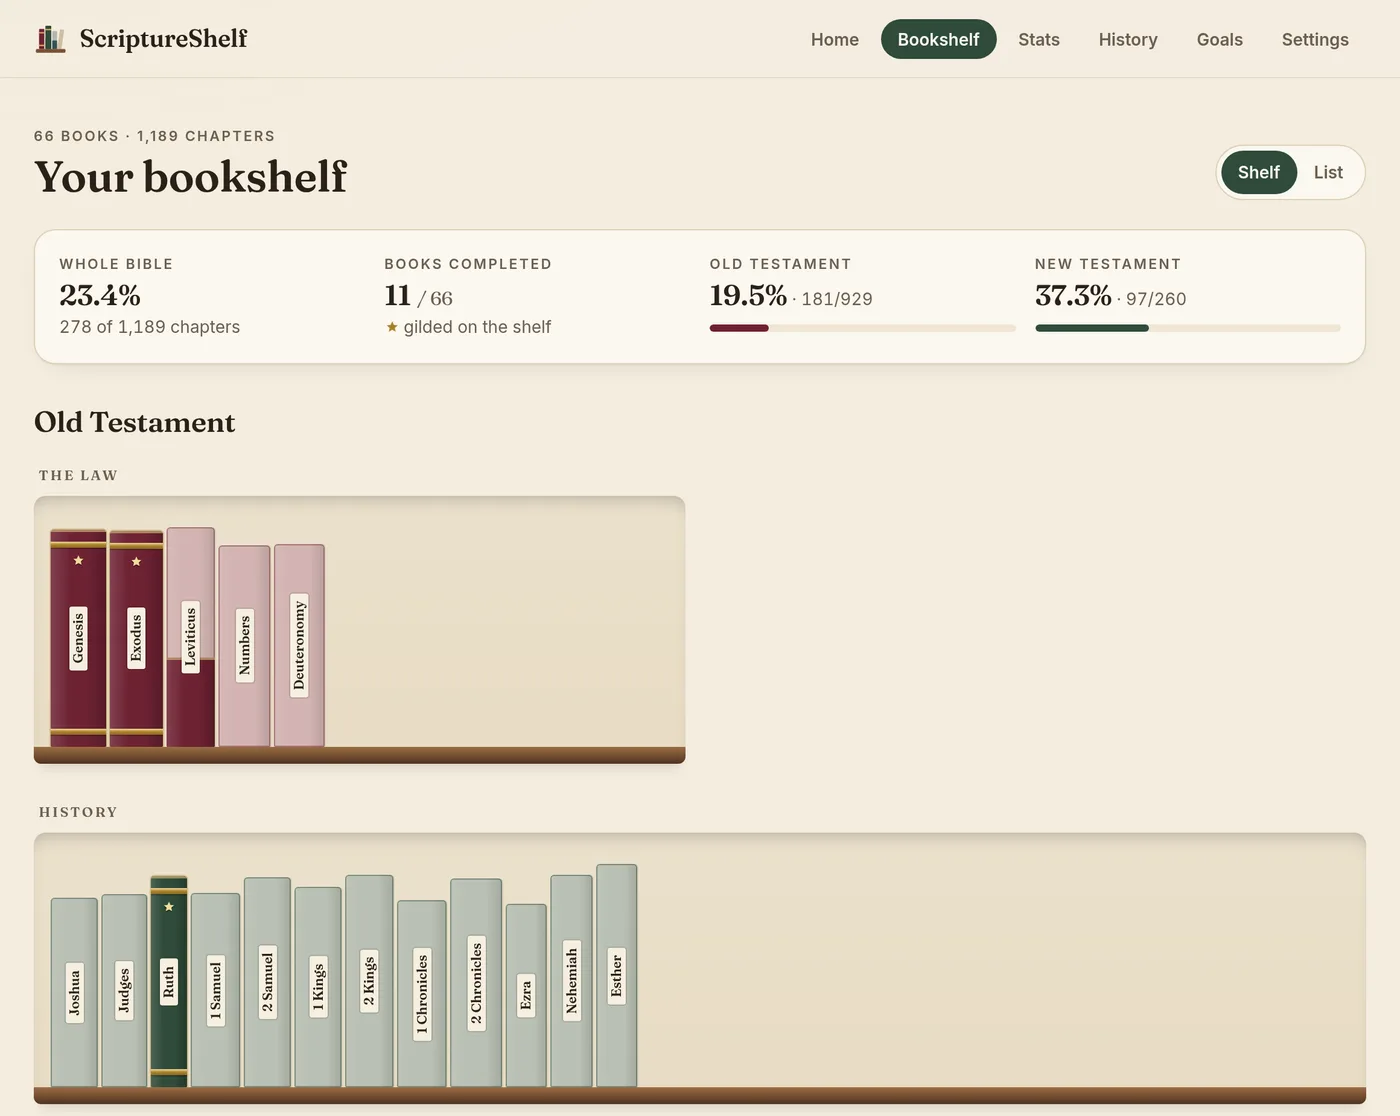This screenshot has height=1116, width=1400.
Task: Open the completed Ruth book
Action: [169, 981]
